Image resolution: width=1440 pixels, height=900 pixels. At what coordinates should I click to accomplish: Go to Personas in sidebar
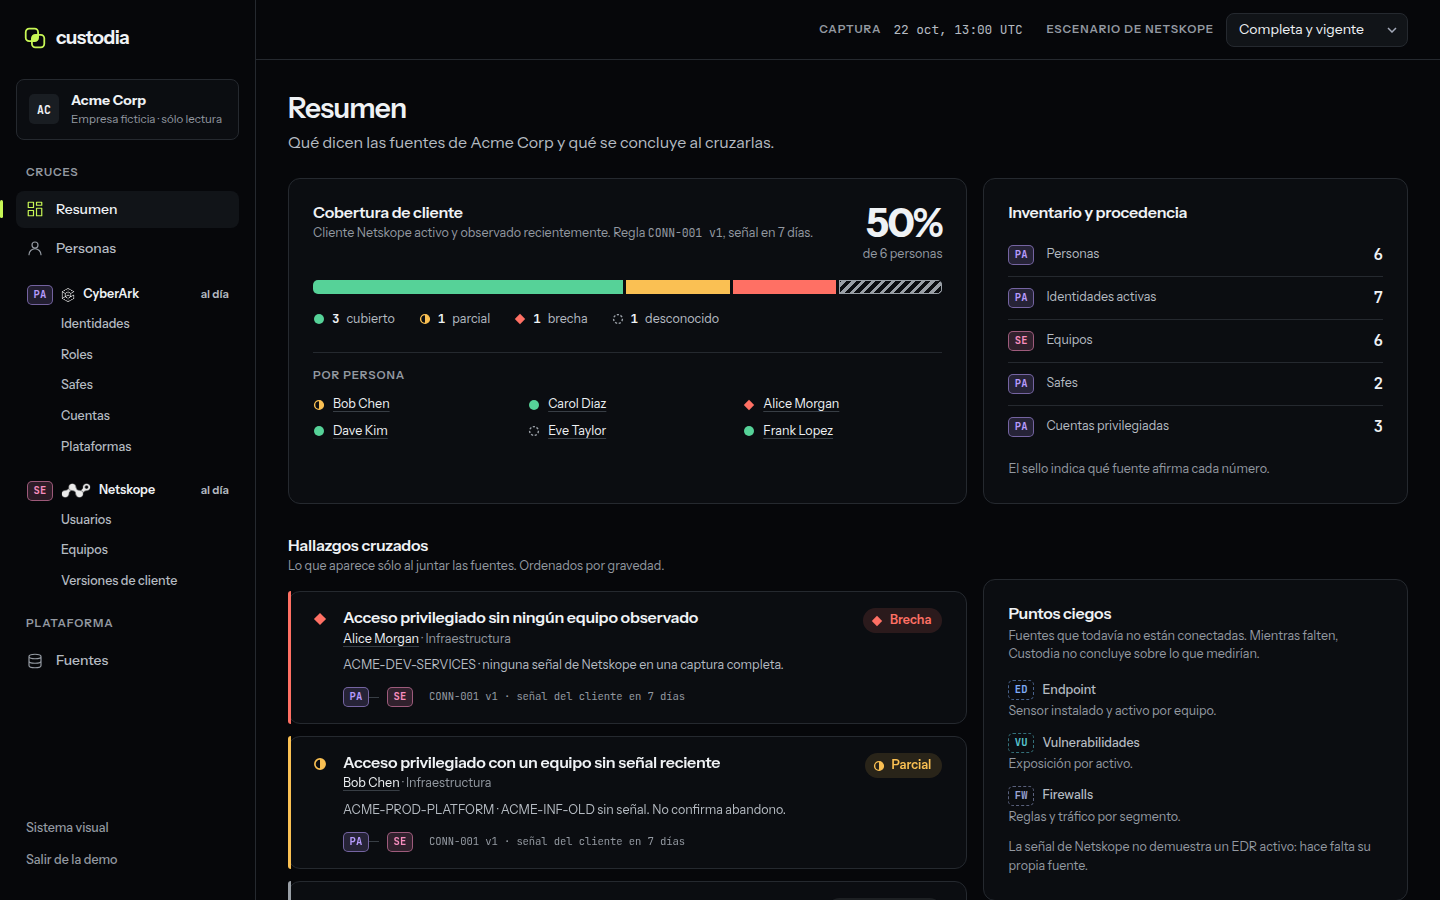pyautogui.click(x=127, y=248)
